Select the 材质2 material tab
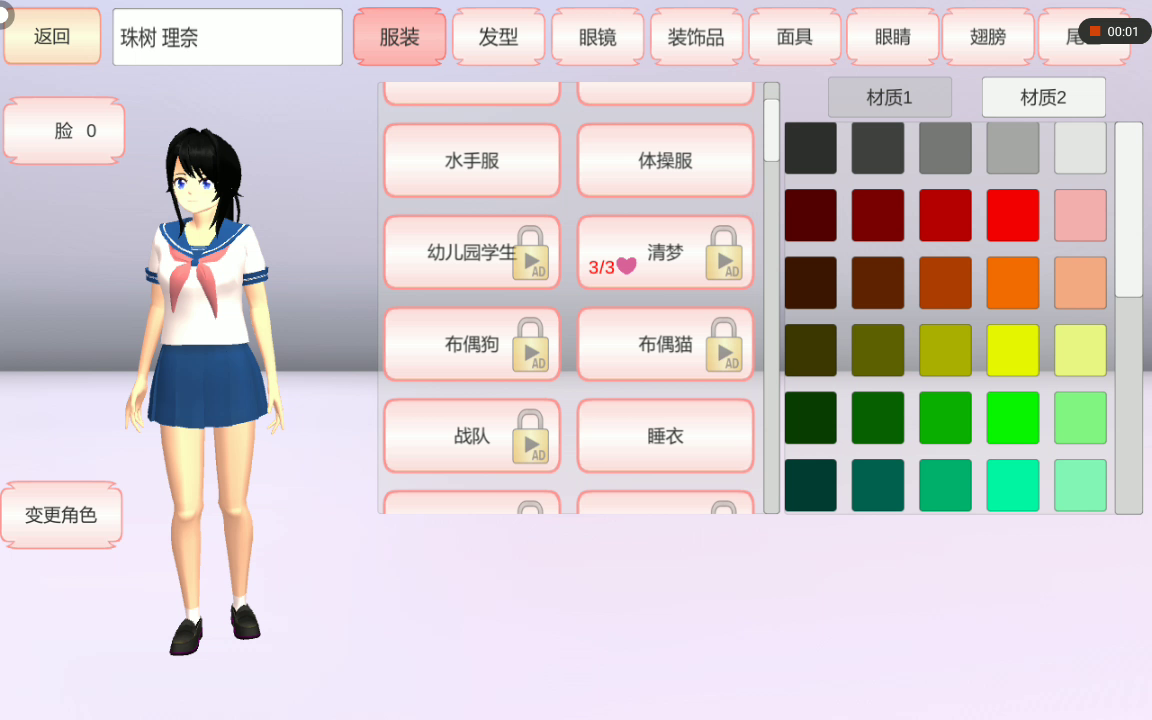The image size is (1152, 720). pos(1043,97)
